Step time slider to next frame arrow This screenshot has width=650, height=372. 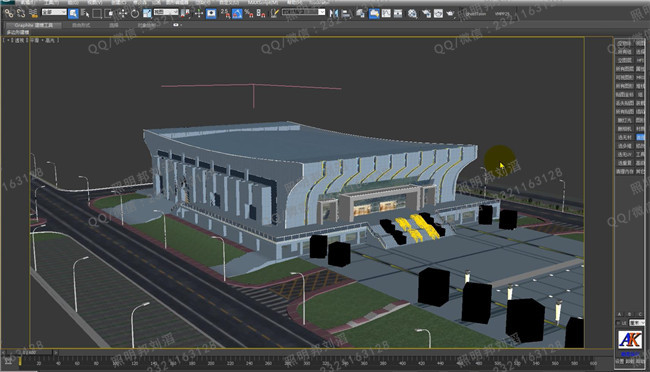pos(56,353)
